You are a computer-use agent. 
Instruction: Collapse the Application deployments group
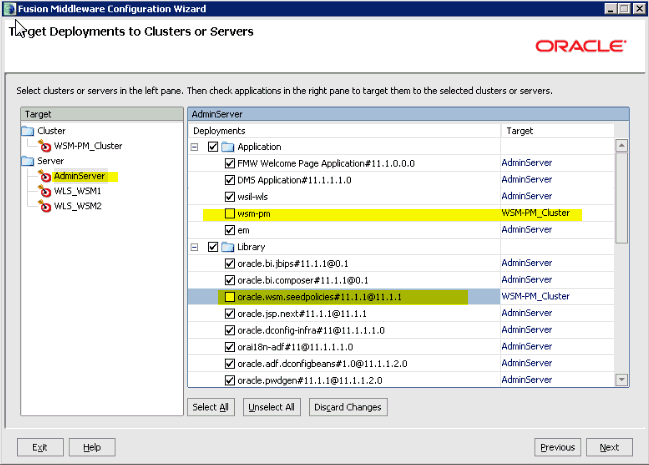194,146
